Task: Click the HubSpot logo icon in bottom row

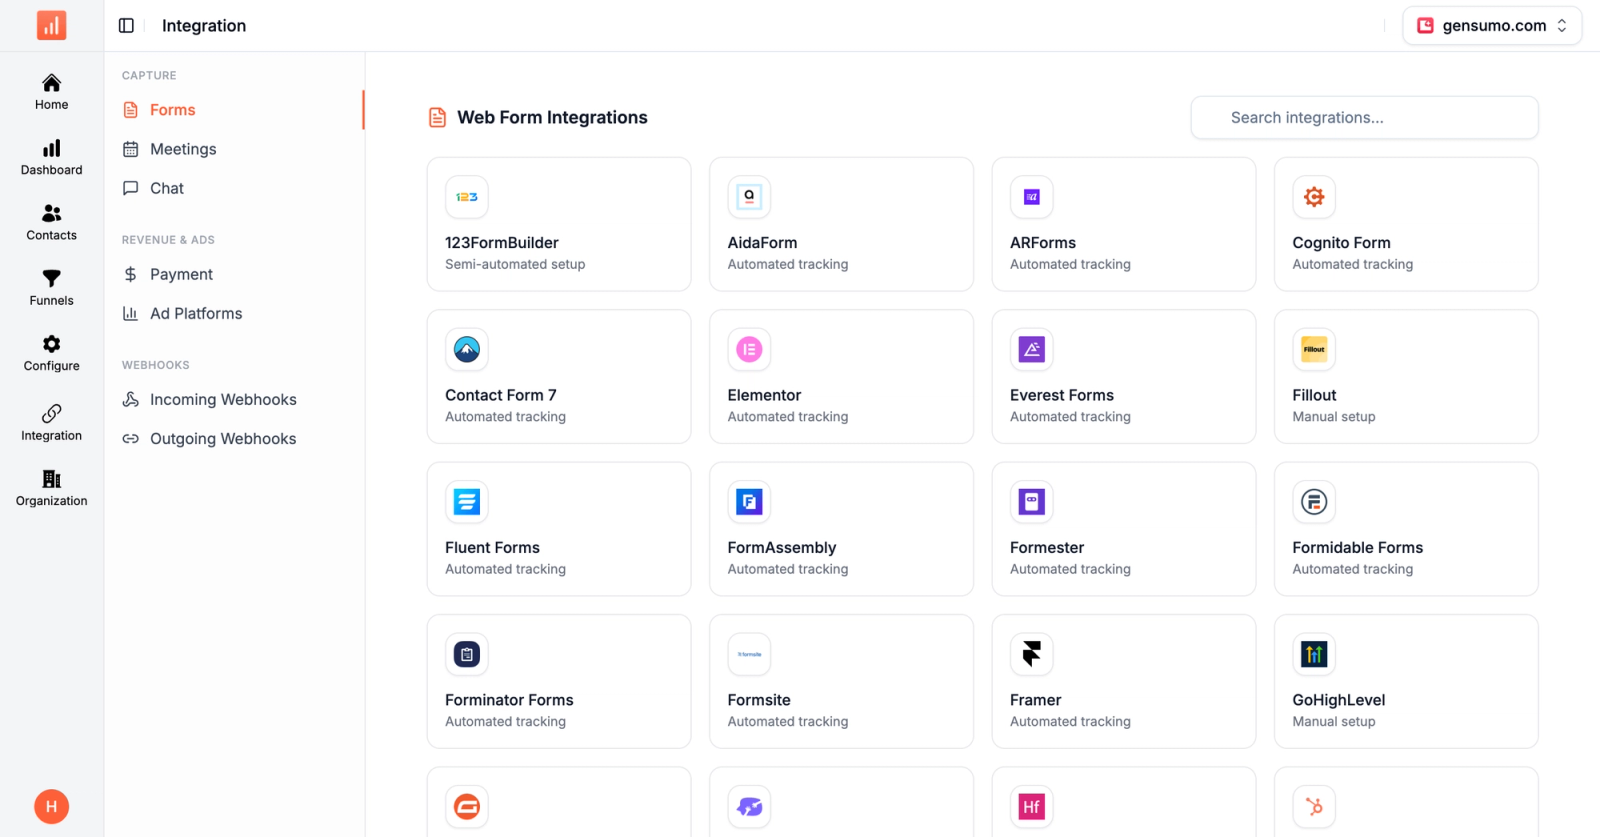Action: (x=1314, y=807)
